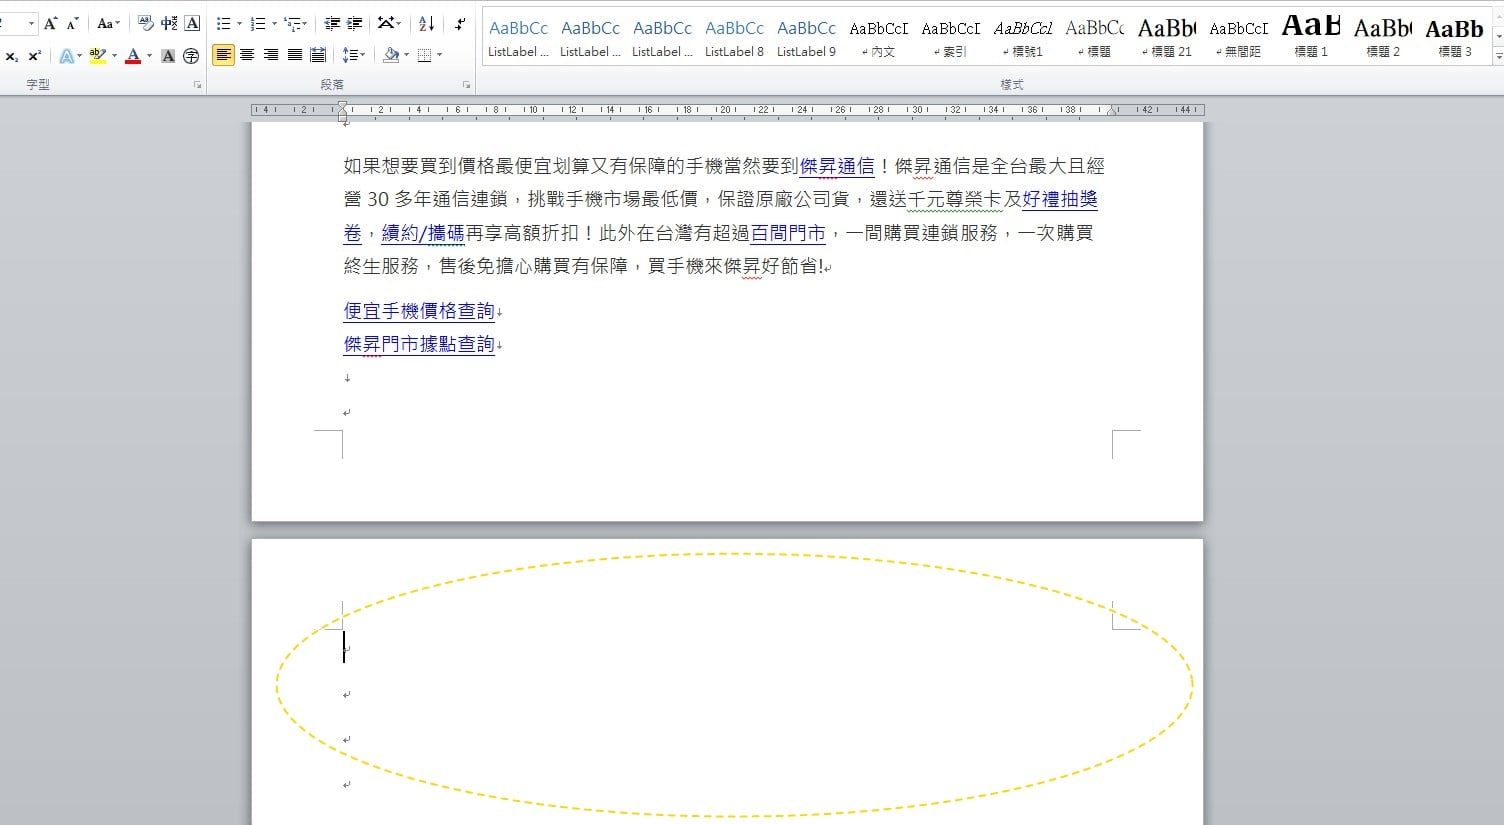This screenshot has width=1504, height=825.
Task: Align the paragraph to the left
Action: [x=223, y=55]
